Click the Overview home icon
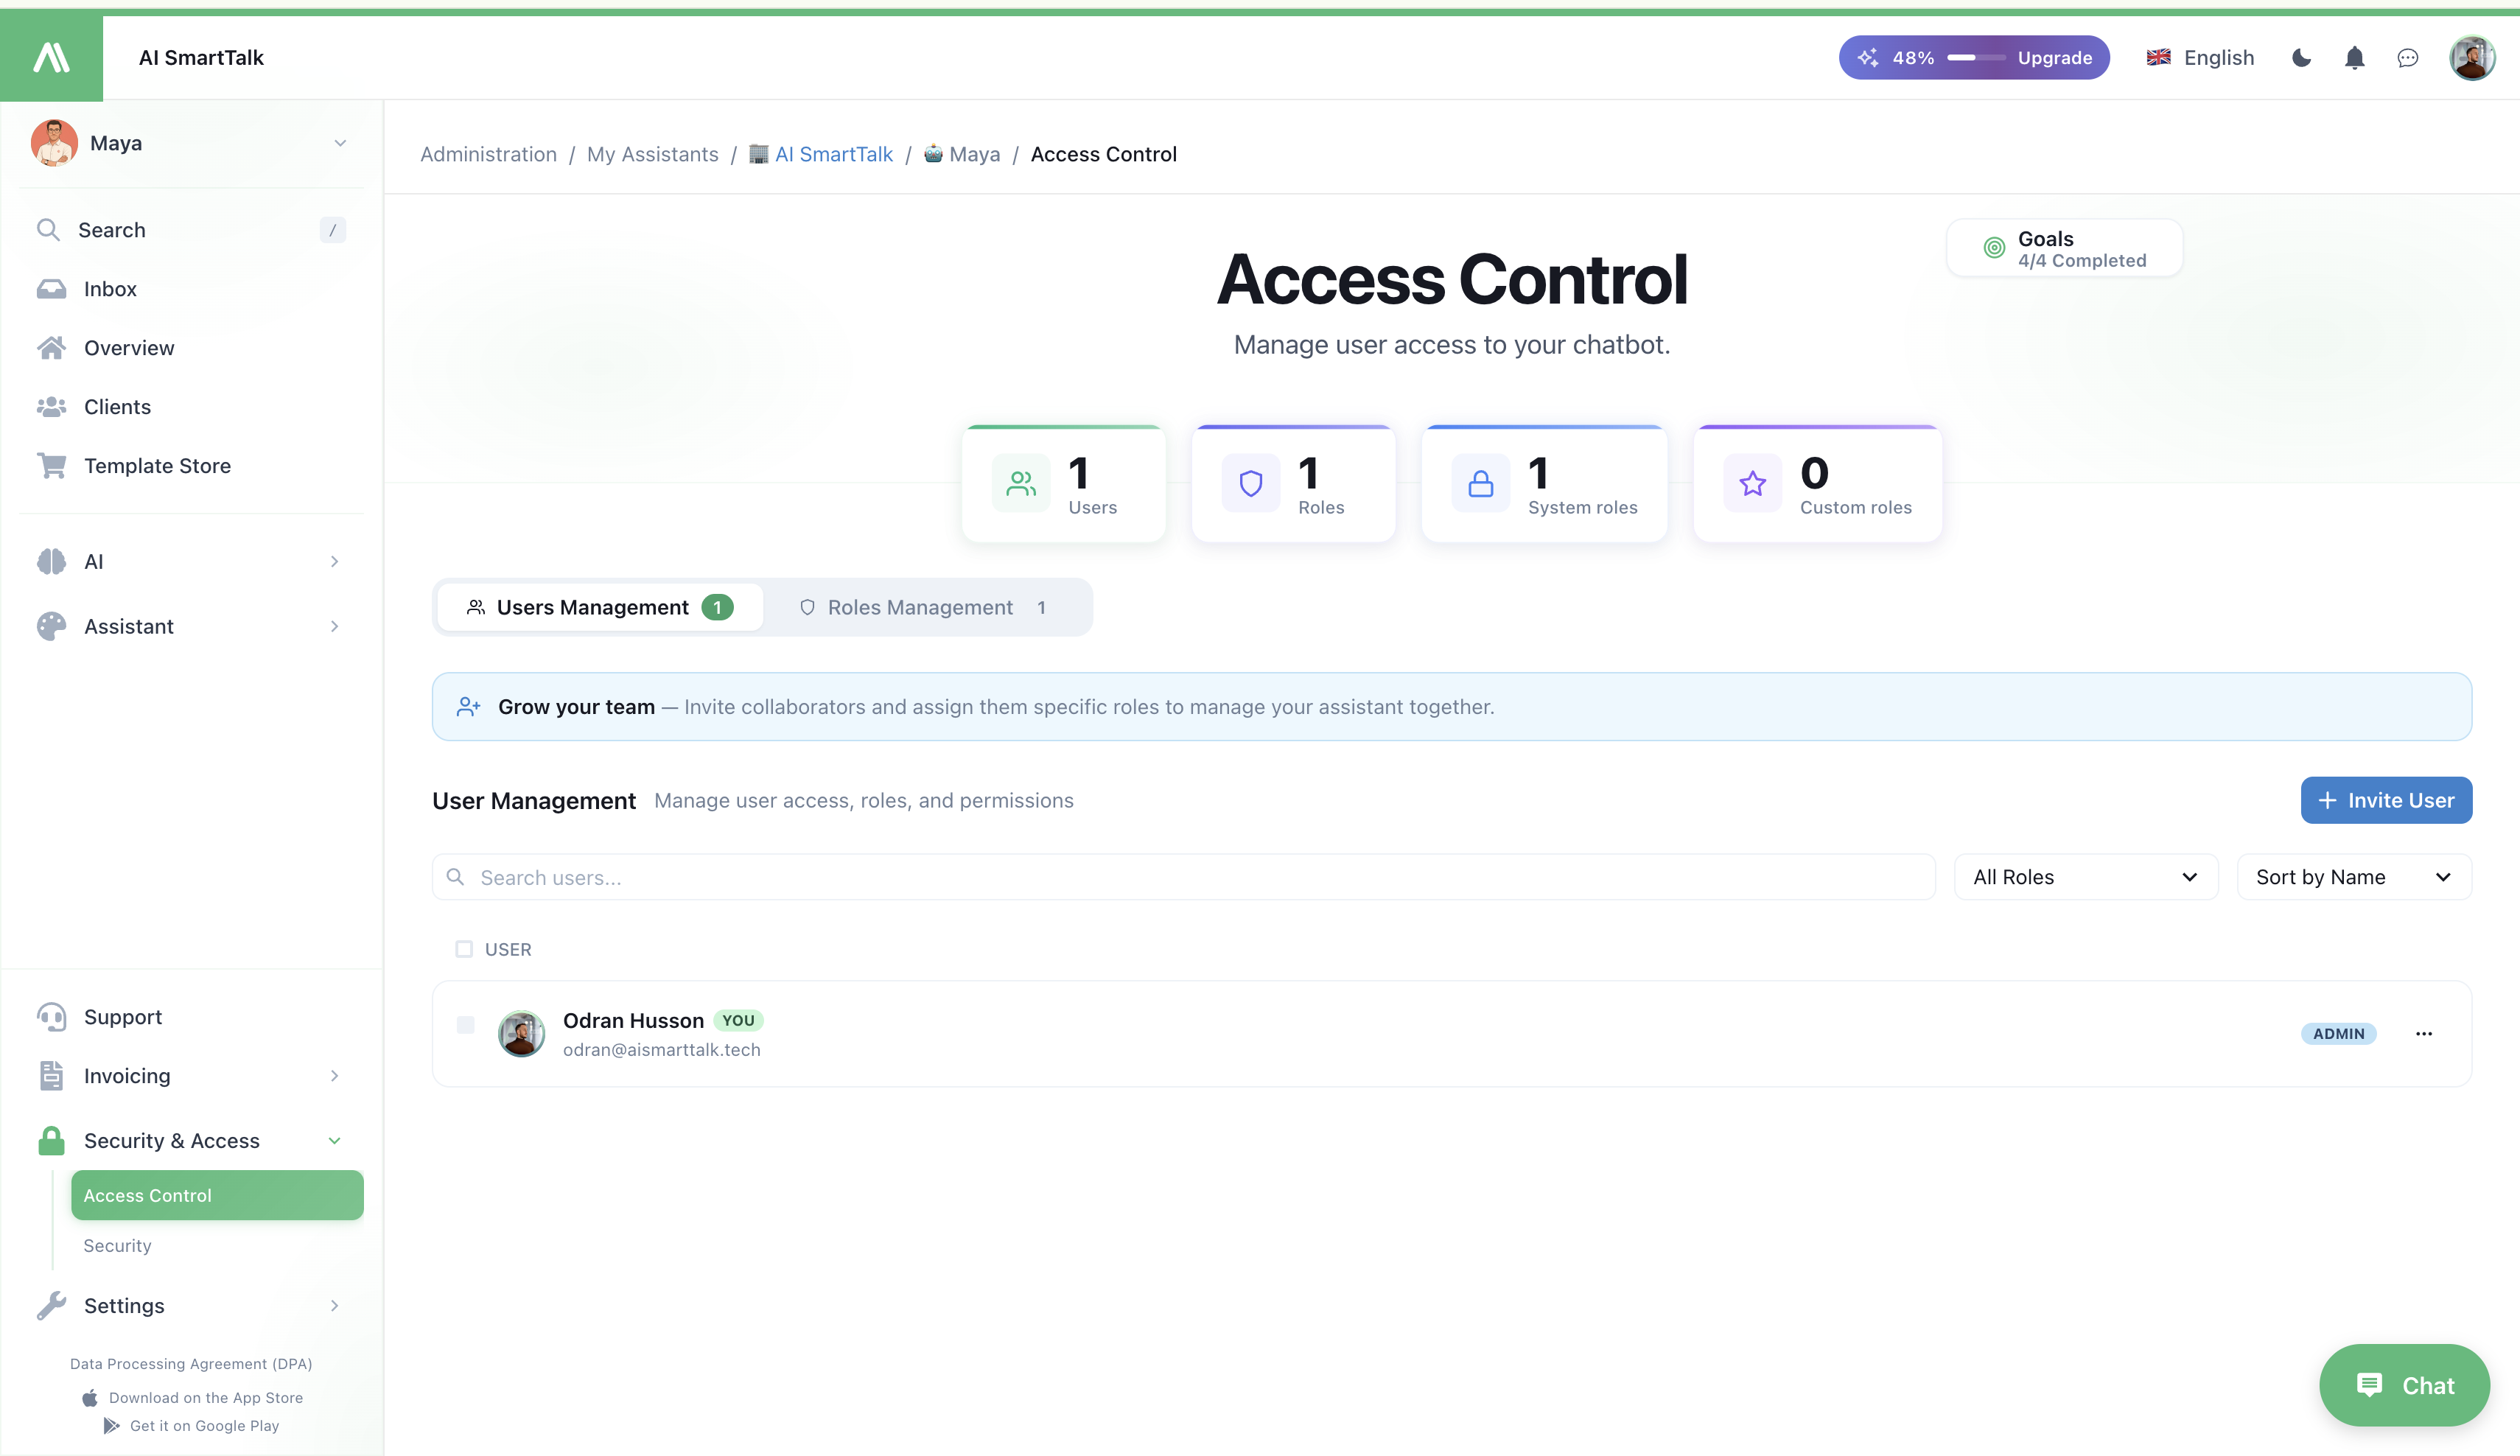 (x=51, y=348)
